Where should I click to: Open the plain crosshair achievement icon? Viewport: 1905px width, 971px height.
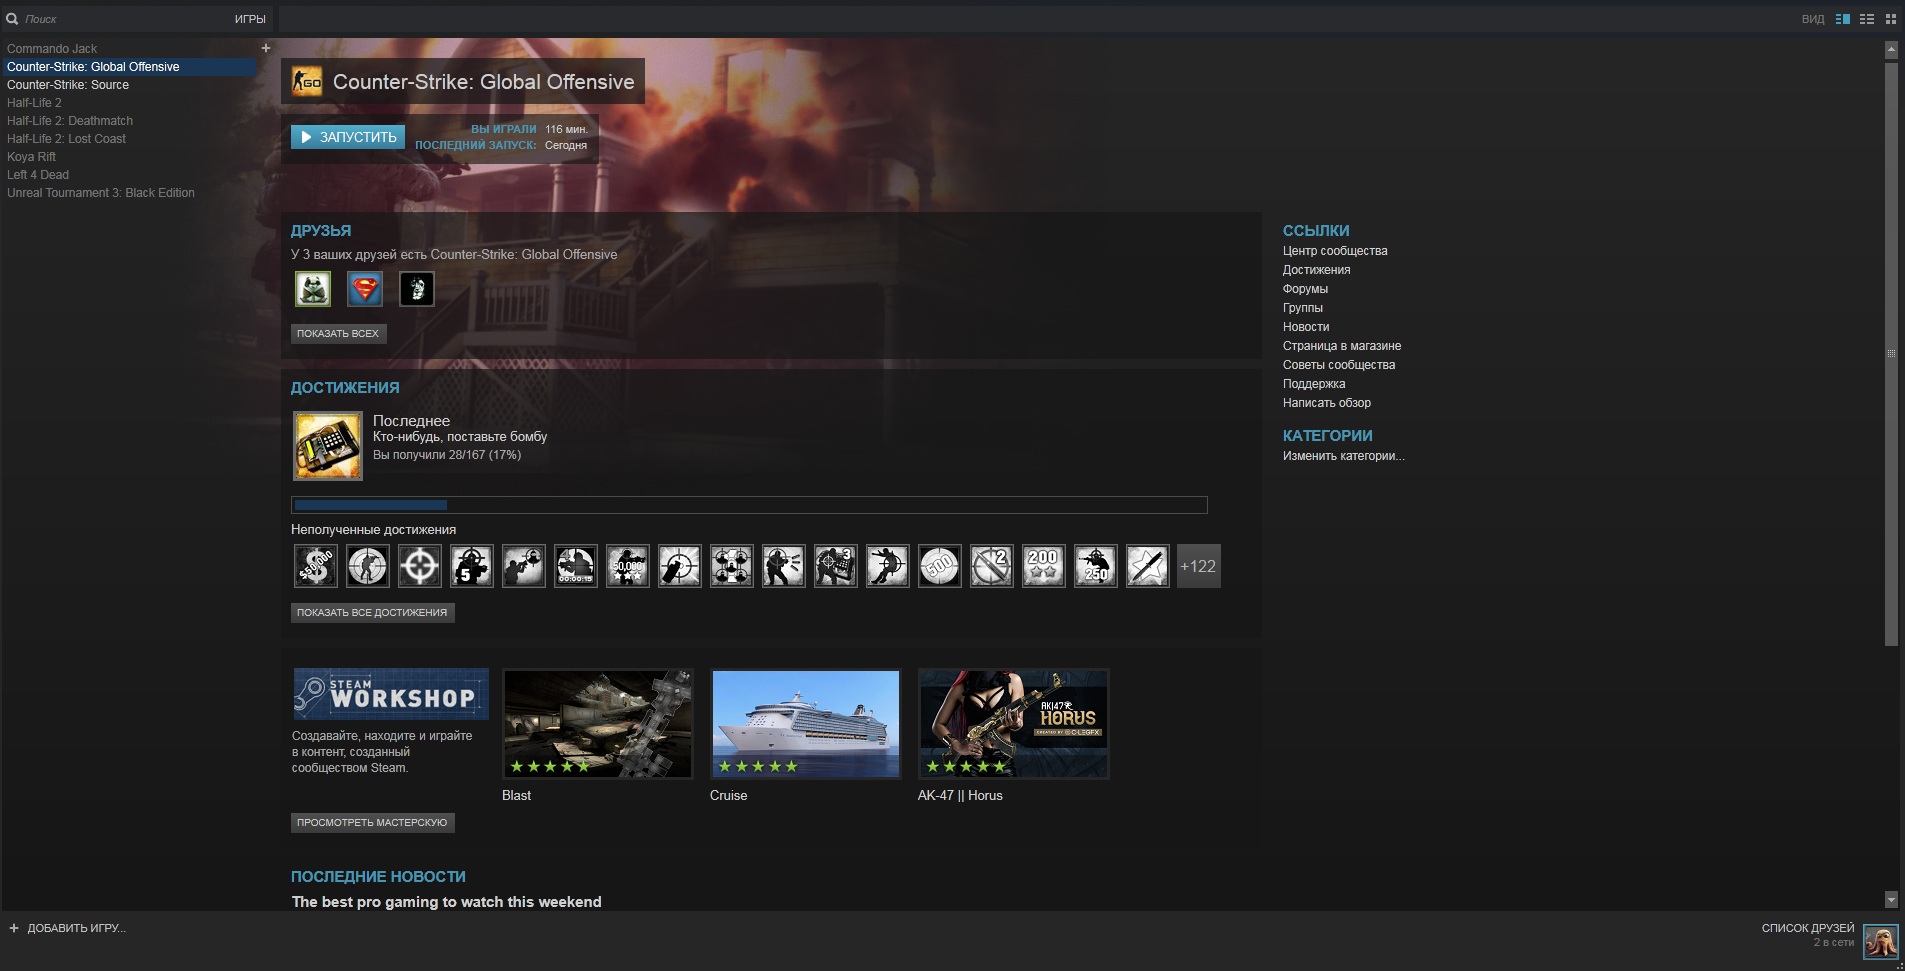[x=419, y=566]
